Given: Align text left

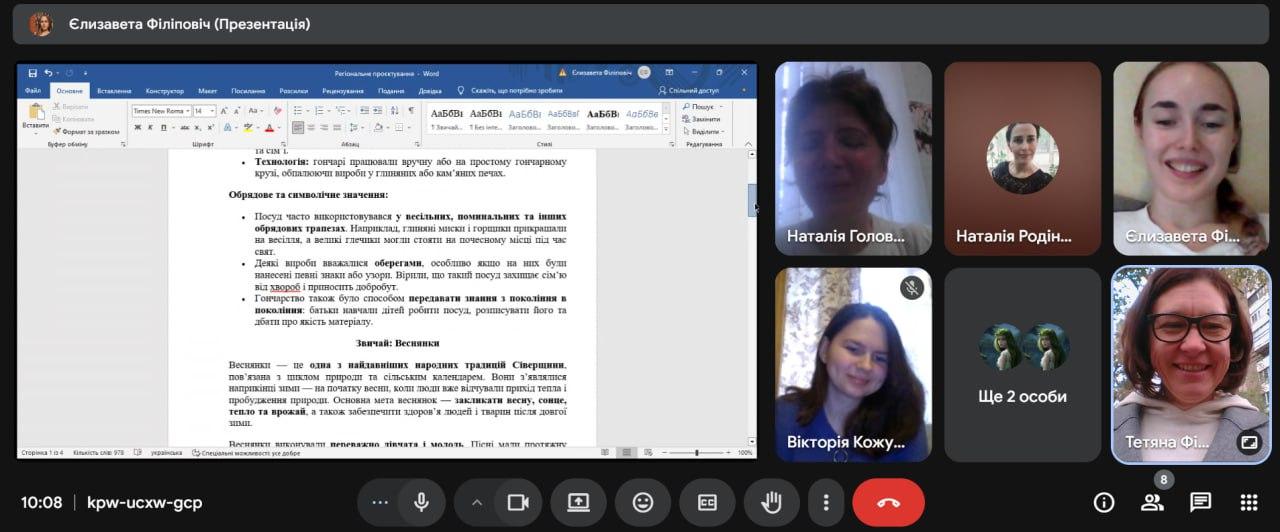Looking at the screenshot, I should click(298, 128).
